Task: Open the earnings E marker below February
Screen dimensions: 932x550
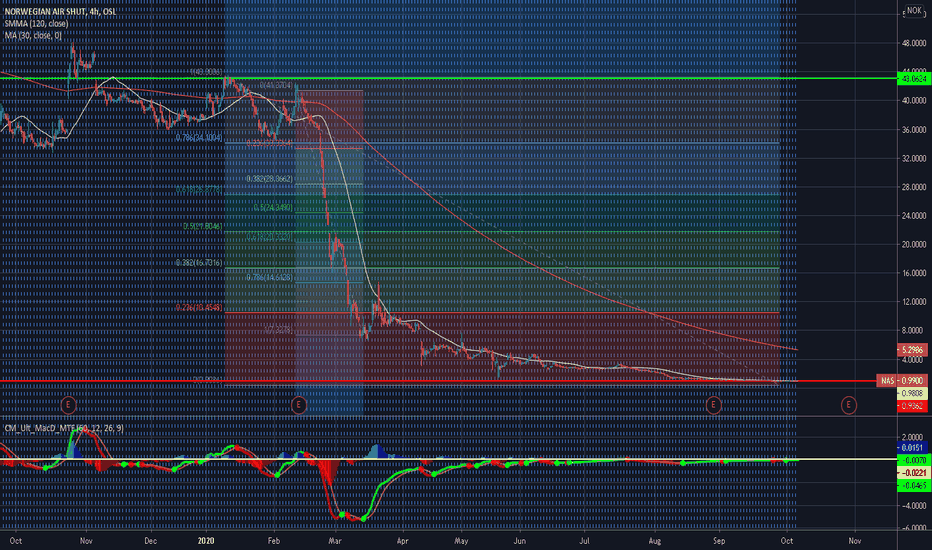Action: 298,405
